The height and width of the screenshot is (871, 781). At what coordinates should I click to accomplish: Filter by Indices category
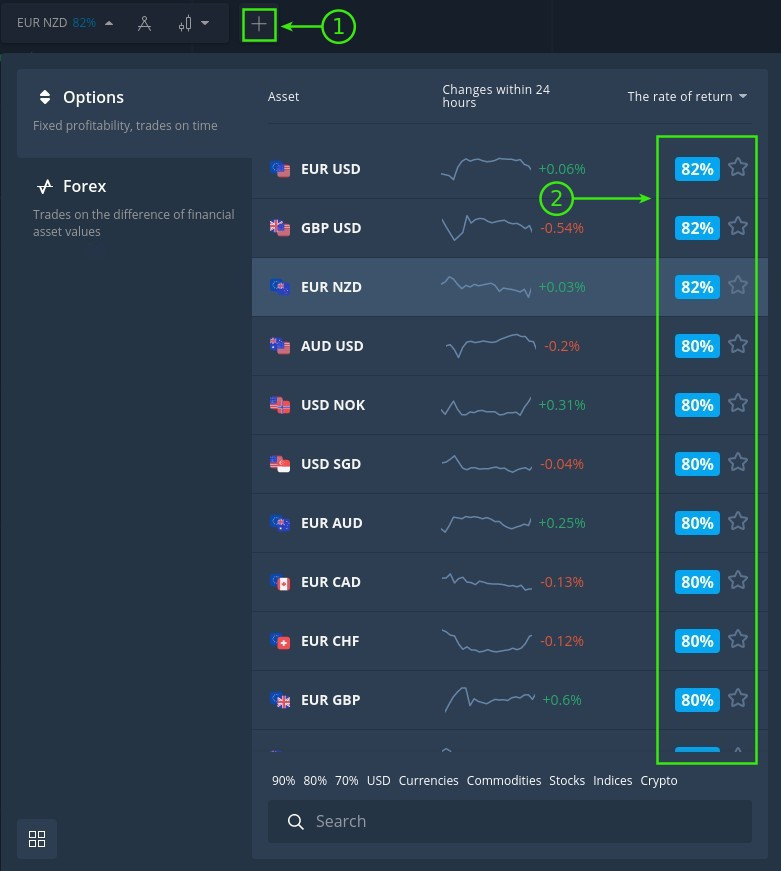(x=612, y=780)
